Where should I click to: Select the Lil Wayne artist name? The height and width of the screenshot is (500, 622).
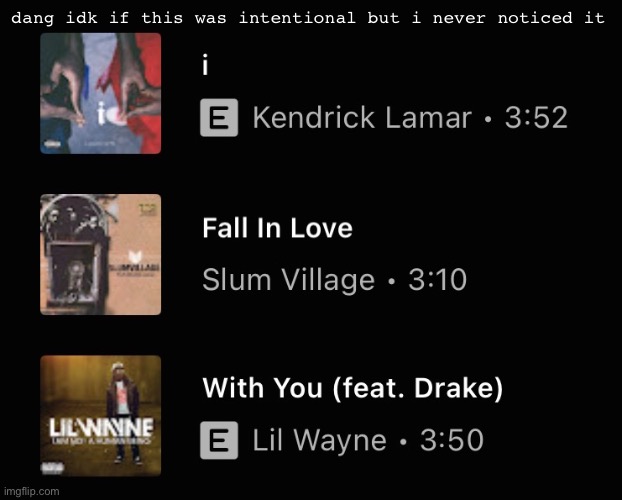pos(319,440)
